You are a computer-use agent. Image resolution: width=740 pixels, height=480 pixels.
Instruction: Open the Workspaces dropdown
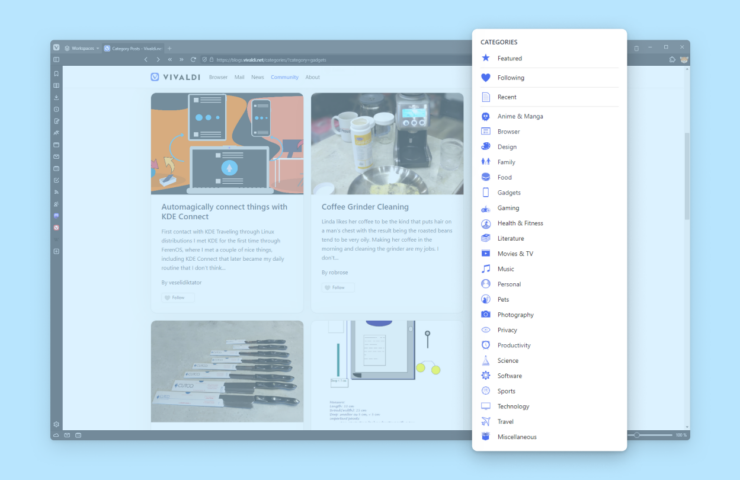click(x=82, y=48)
